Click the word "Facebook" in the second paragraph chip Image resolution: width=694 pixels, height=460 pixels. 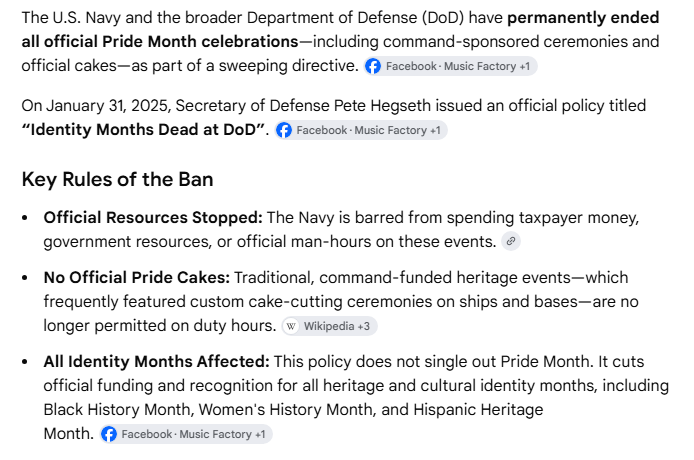322,130
